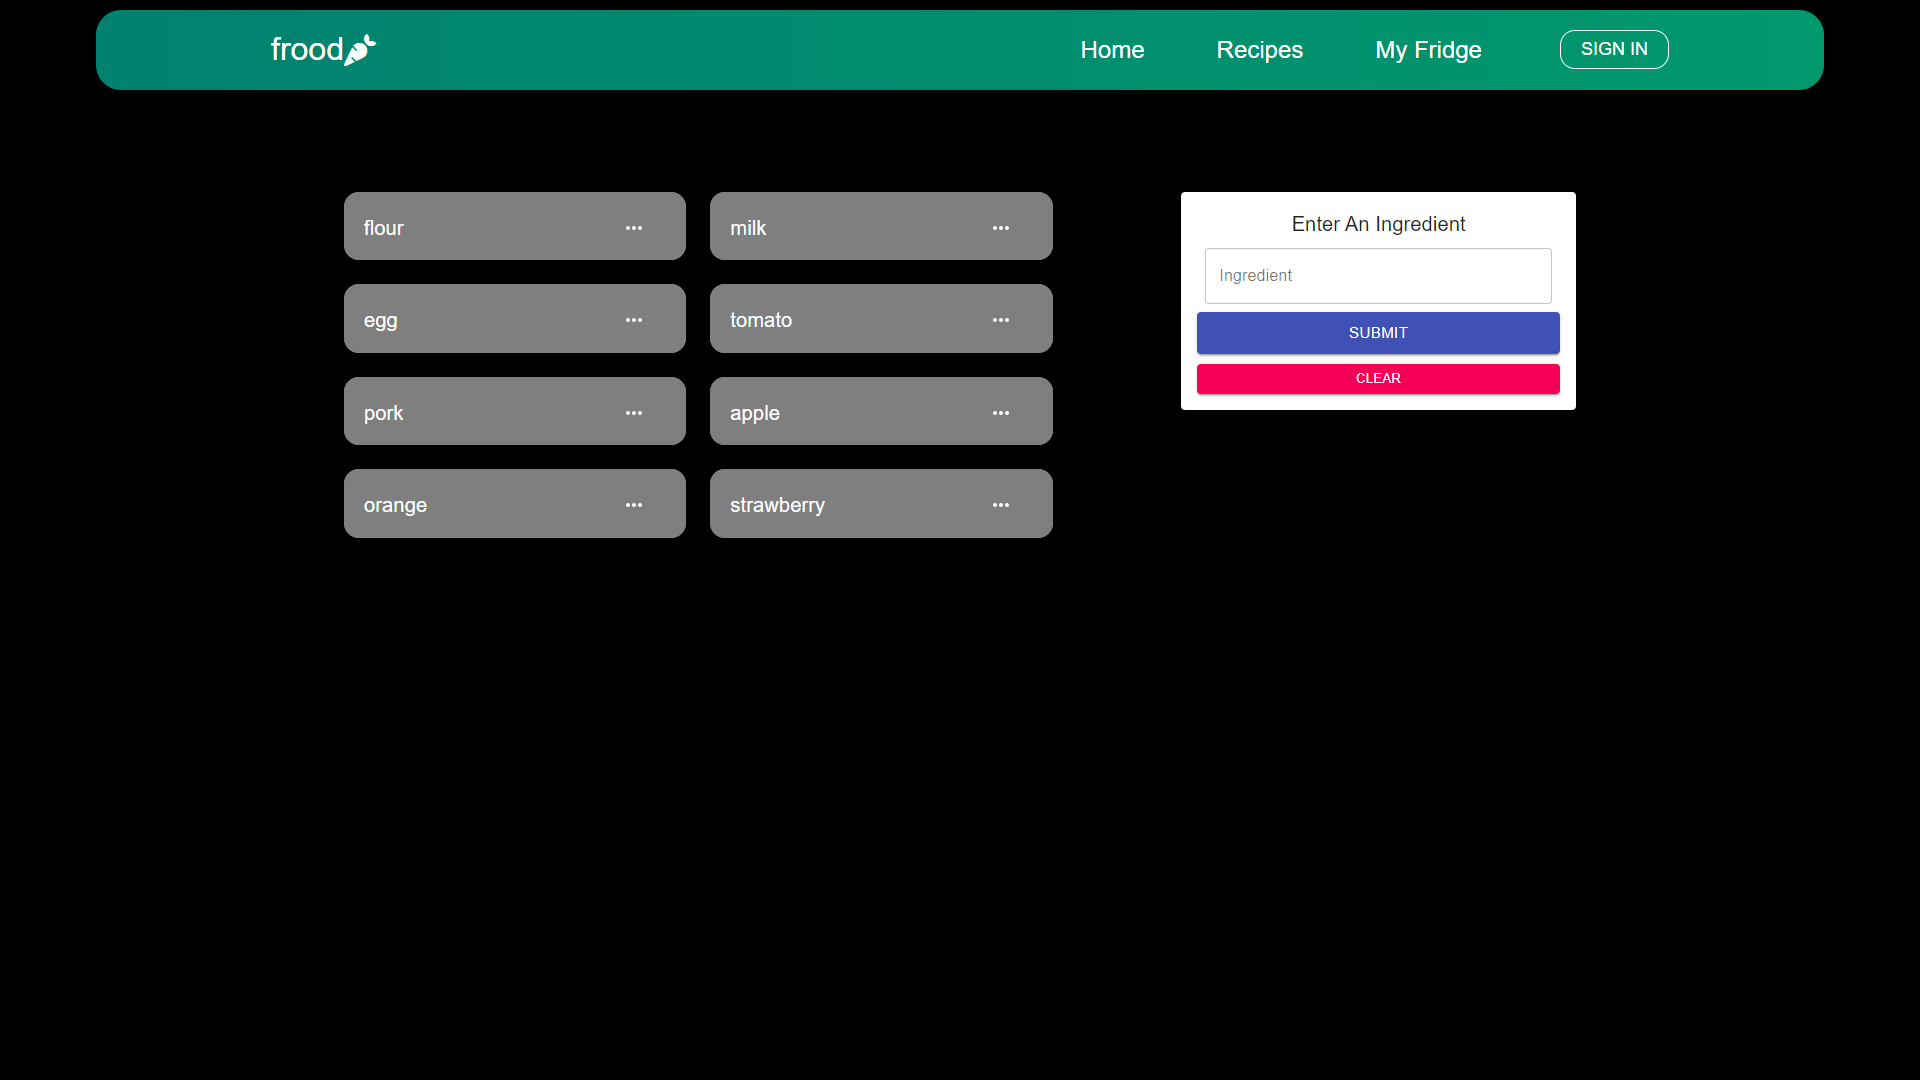Open the Recipes nav link
The image size is (1920, 1080).
click(x=1259, y=50)
